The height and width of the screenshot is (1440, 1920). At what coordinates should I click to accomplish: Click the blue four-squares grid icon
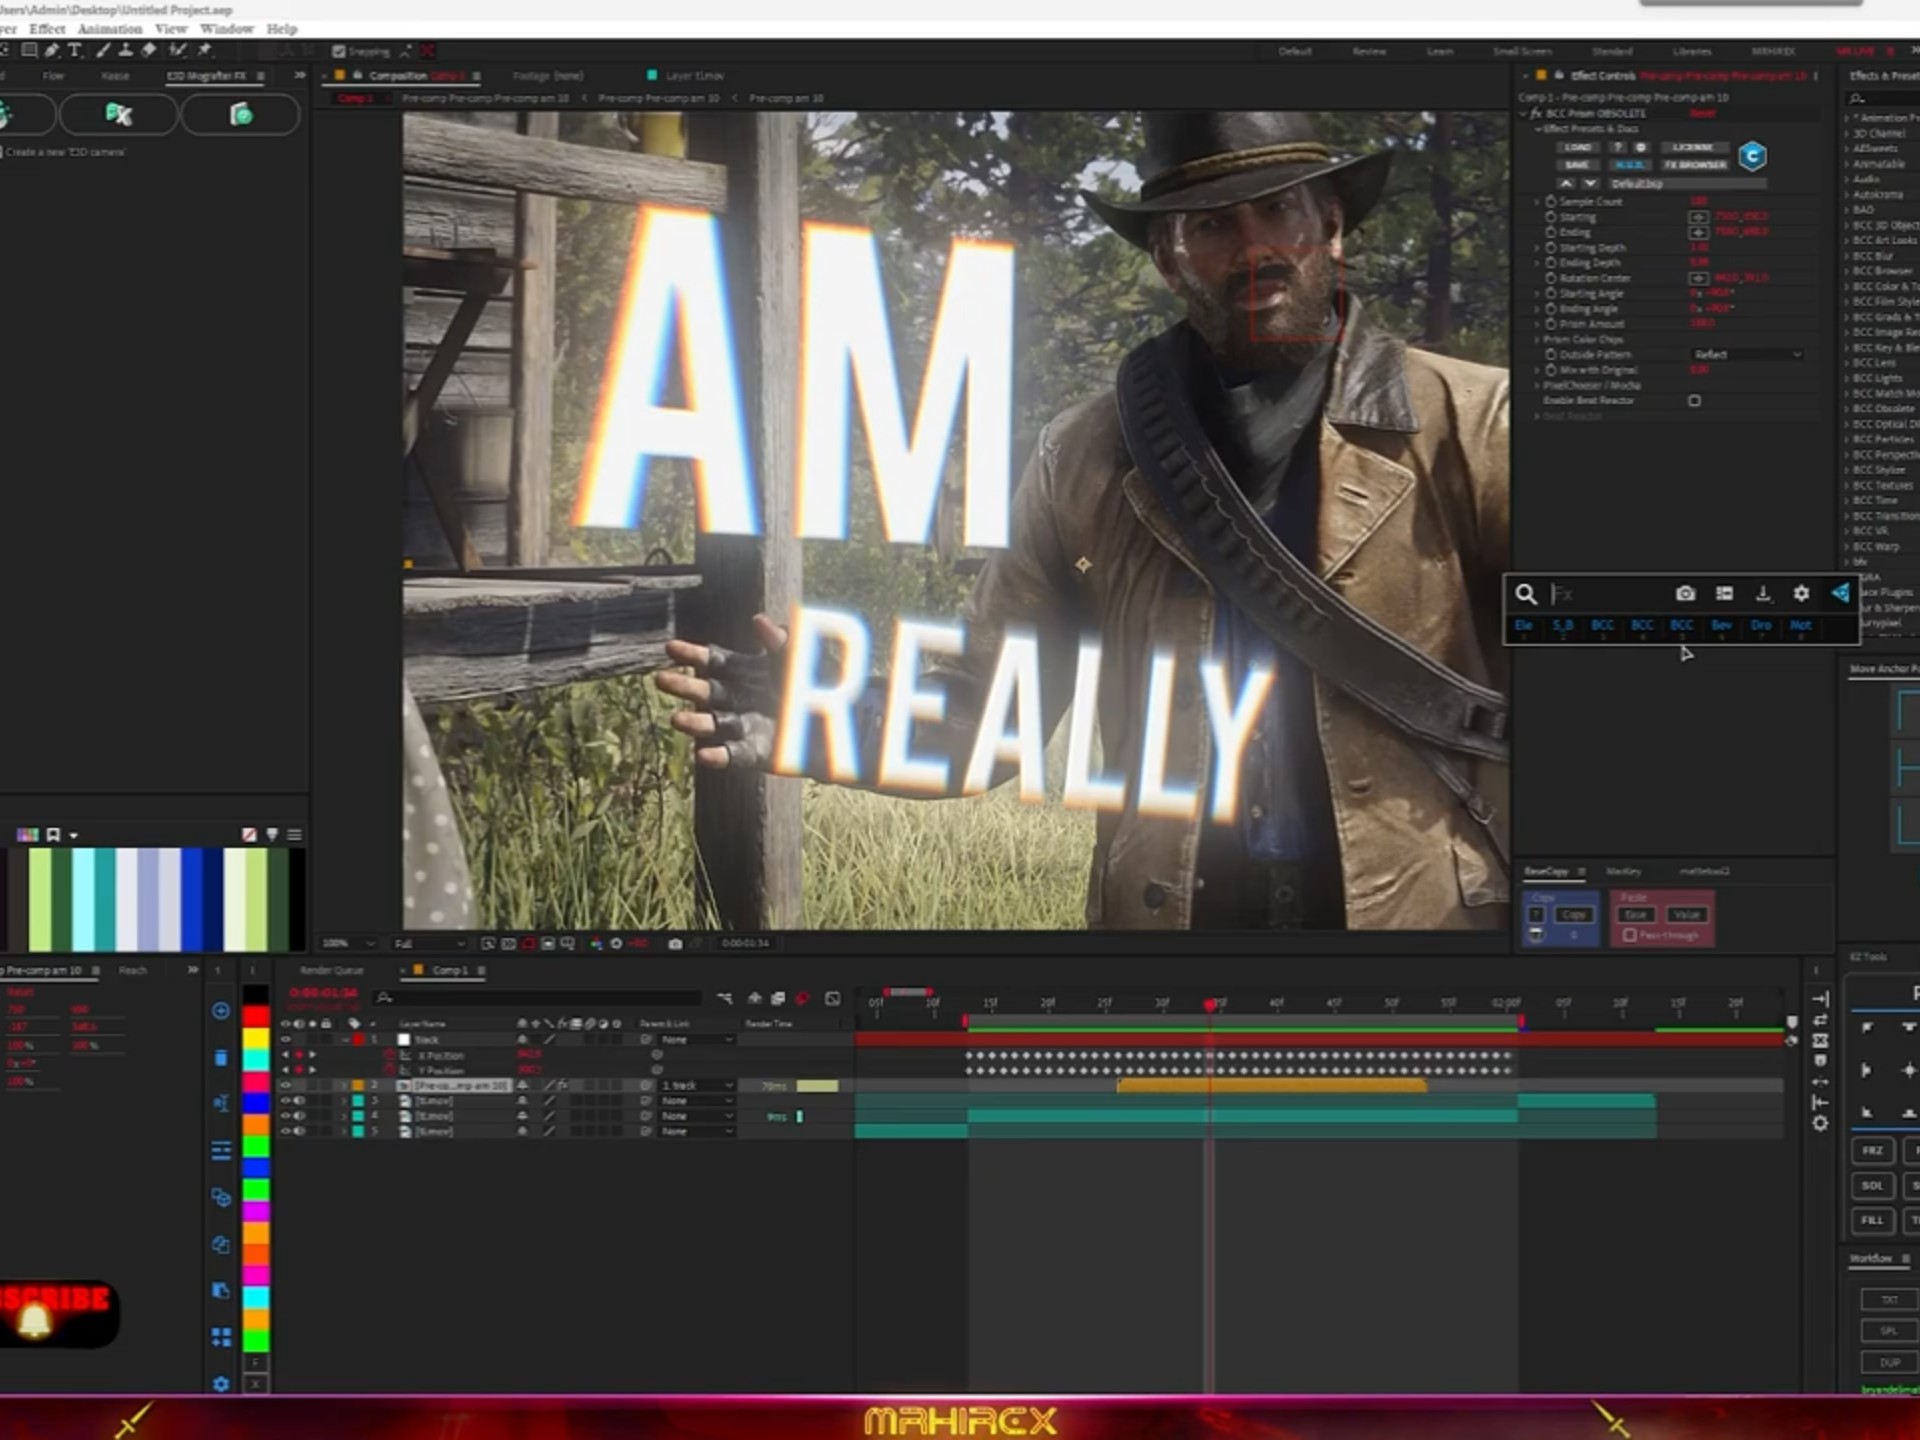point(221,1337)
